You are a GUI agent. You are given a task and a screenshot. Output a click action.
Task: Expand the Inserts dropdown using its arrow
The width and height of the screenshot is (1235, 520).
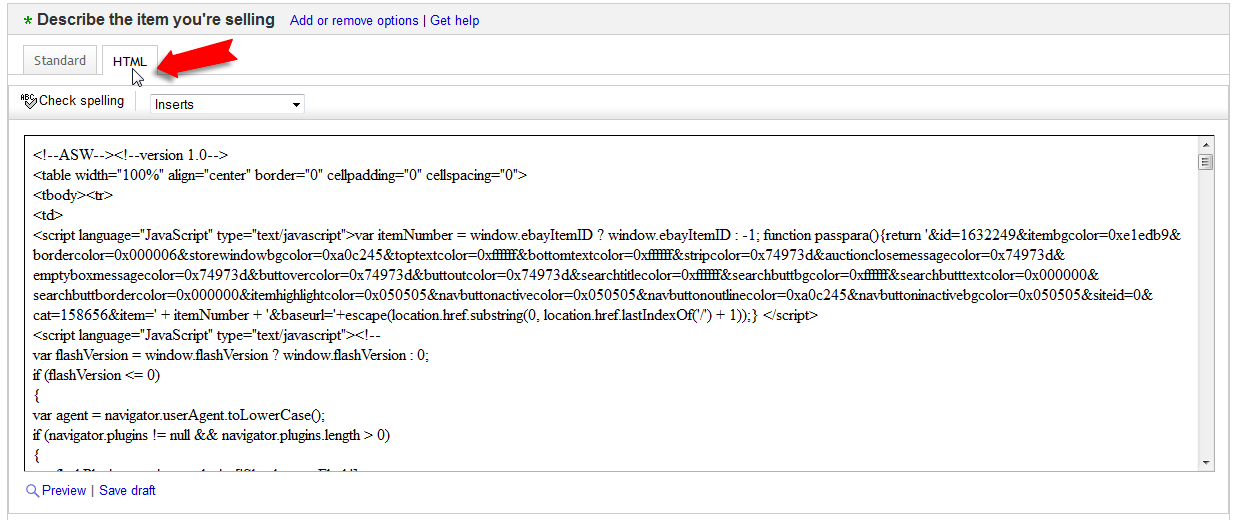coord(296,104)
